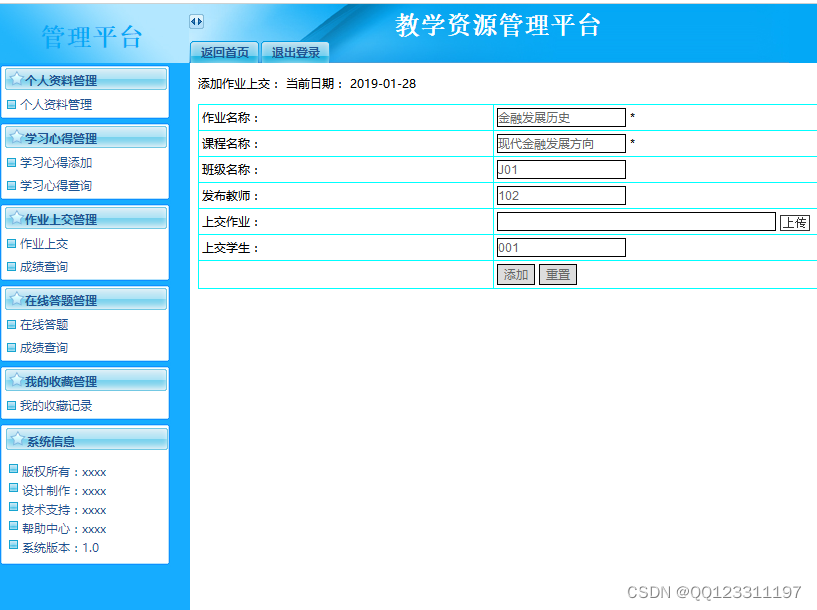This screenshot has height=610, width=817.
Task: Open 我的收藏记录 in the sidebar
Action: (x=56, y=405)
